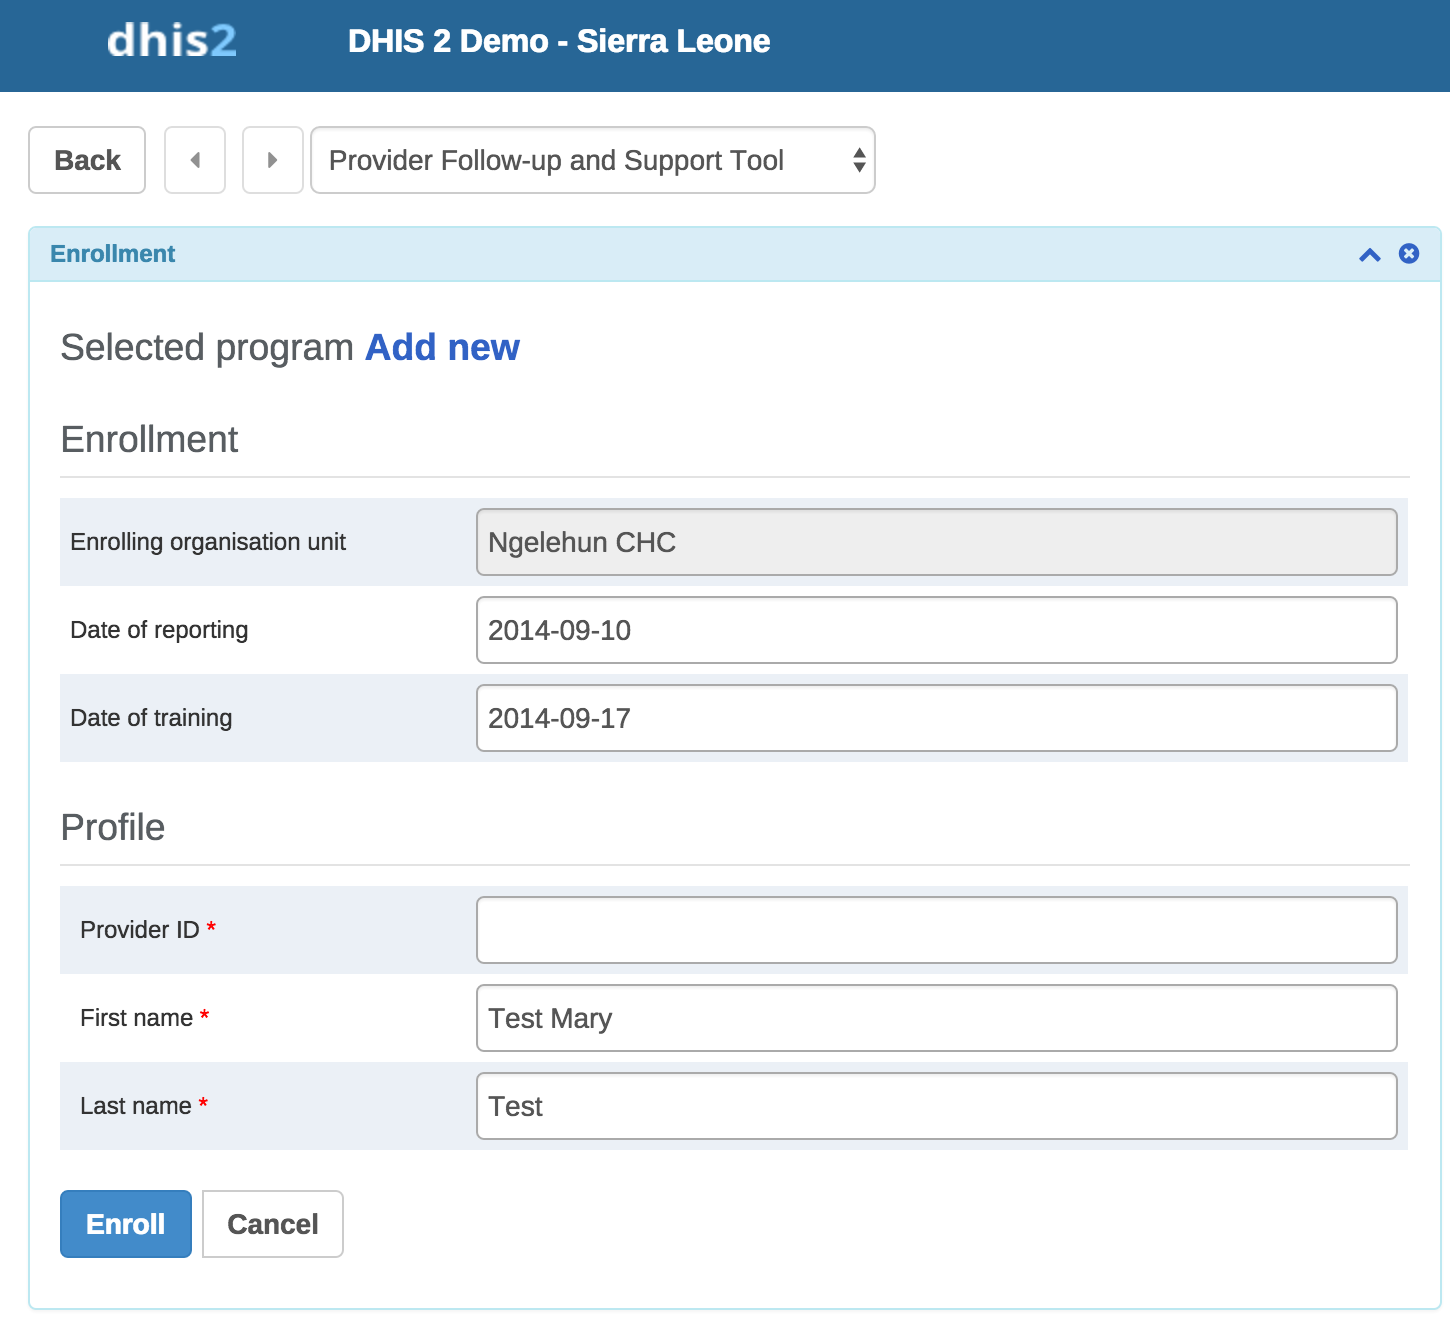Edit the Last name field

(936, 1106)
